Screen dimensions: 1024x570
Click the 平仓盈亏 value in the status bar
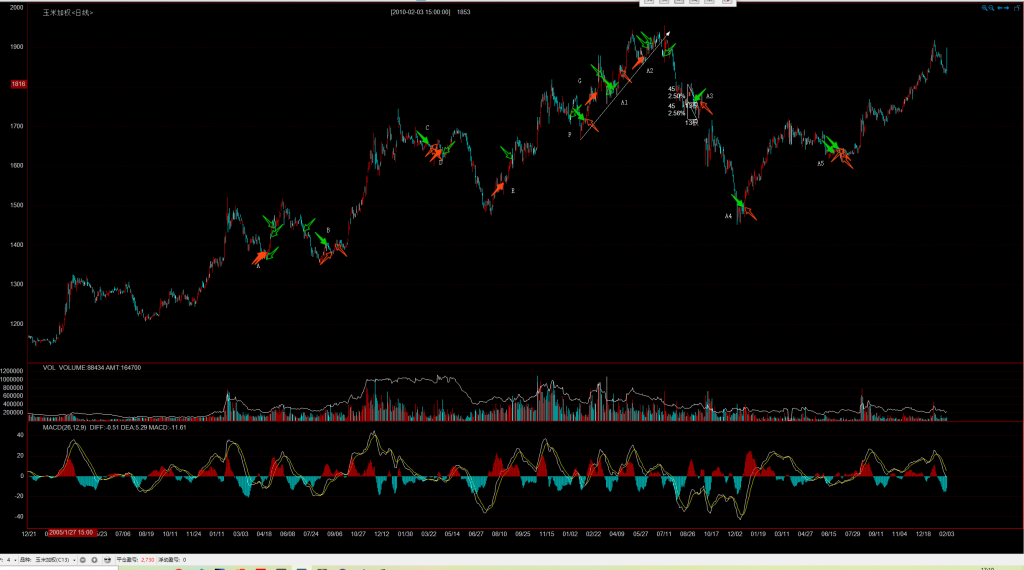click(146, 560)
